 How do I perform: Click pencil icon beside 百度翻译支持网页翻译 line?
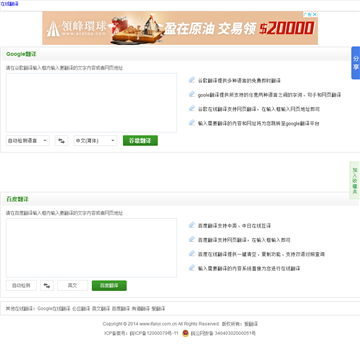(192, 239)
